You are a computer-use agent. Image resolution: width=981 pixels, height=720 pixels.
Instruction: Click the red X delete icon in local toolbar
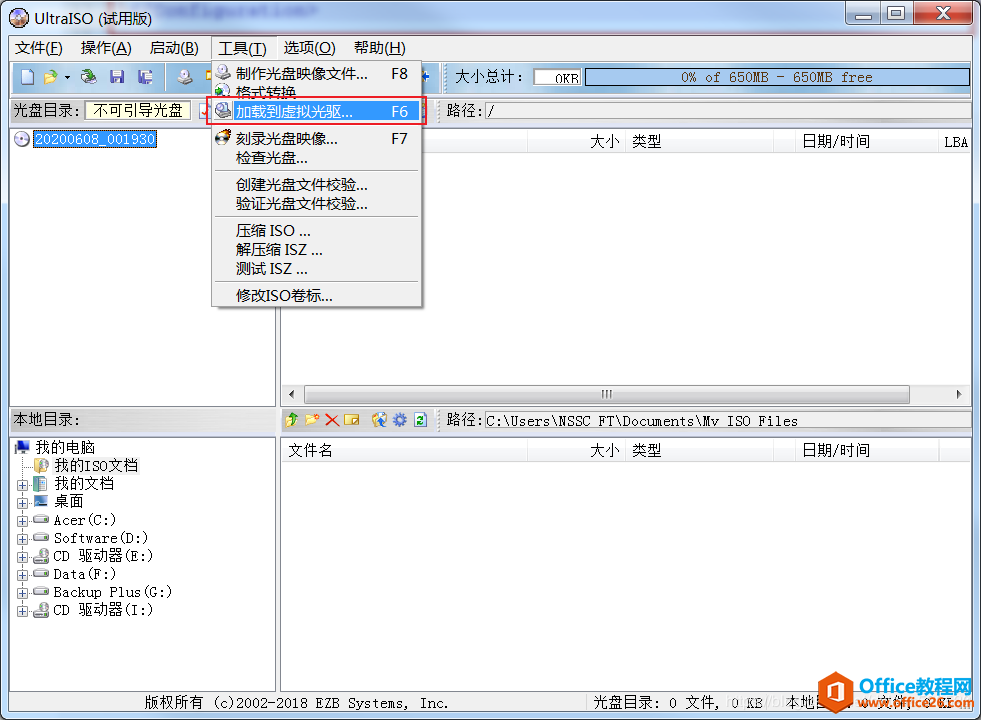point(332,420)
